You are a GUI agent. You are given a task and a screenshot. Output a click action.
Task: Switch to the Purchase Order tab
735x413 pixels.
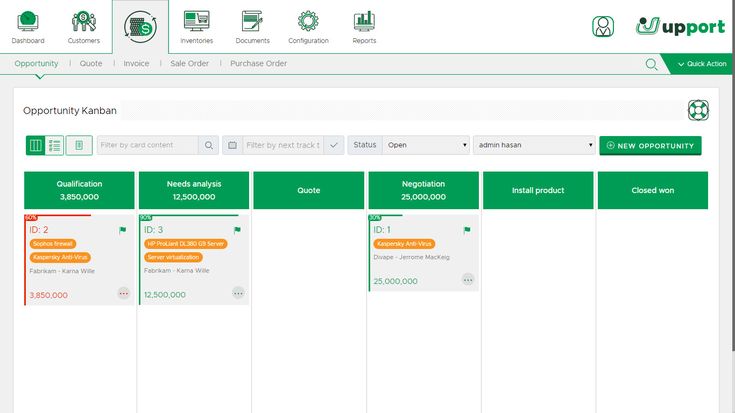click(x=258, y=64)
